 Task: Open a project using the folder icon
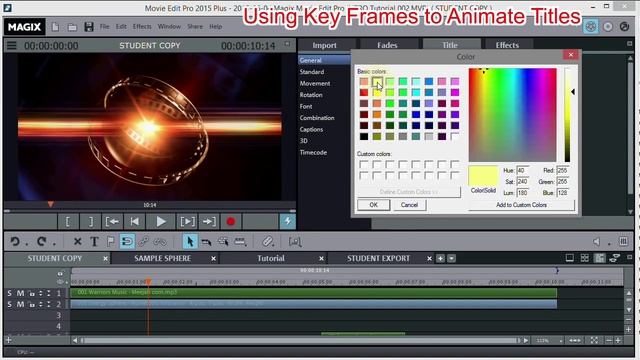point(72,27)
